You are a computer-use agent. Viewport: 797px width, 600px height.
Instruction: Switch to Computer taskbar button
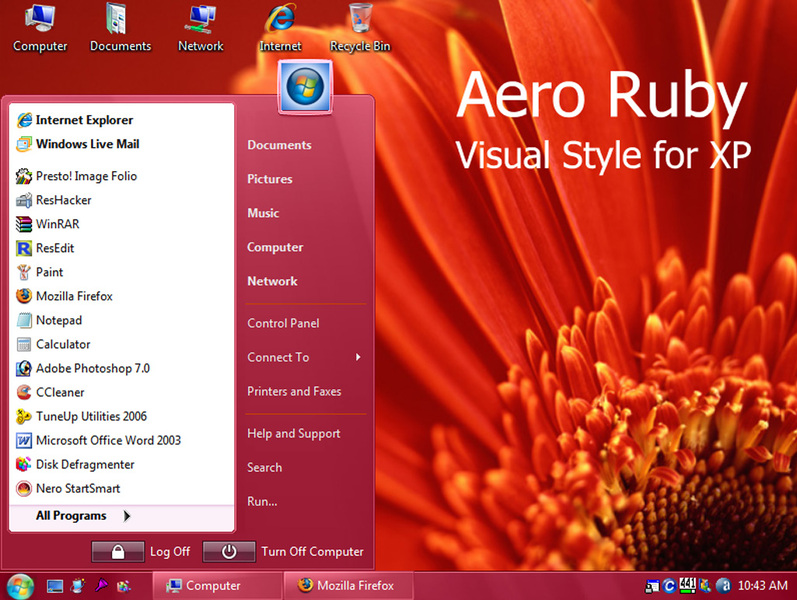(218, 586)
